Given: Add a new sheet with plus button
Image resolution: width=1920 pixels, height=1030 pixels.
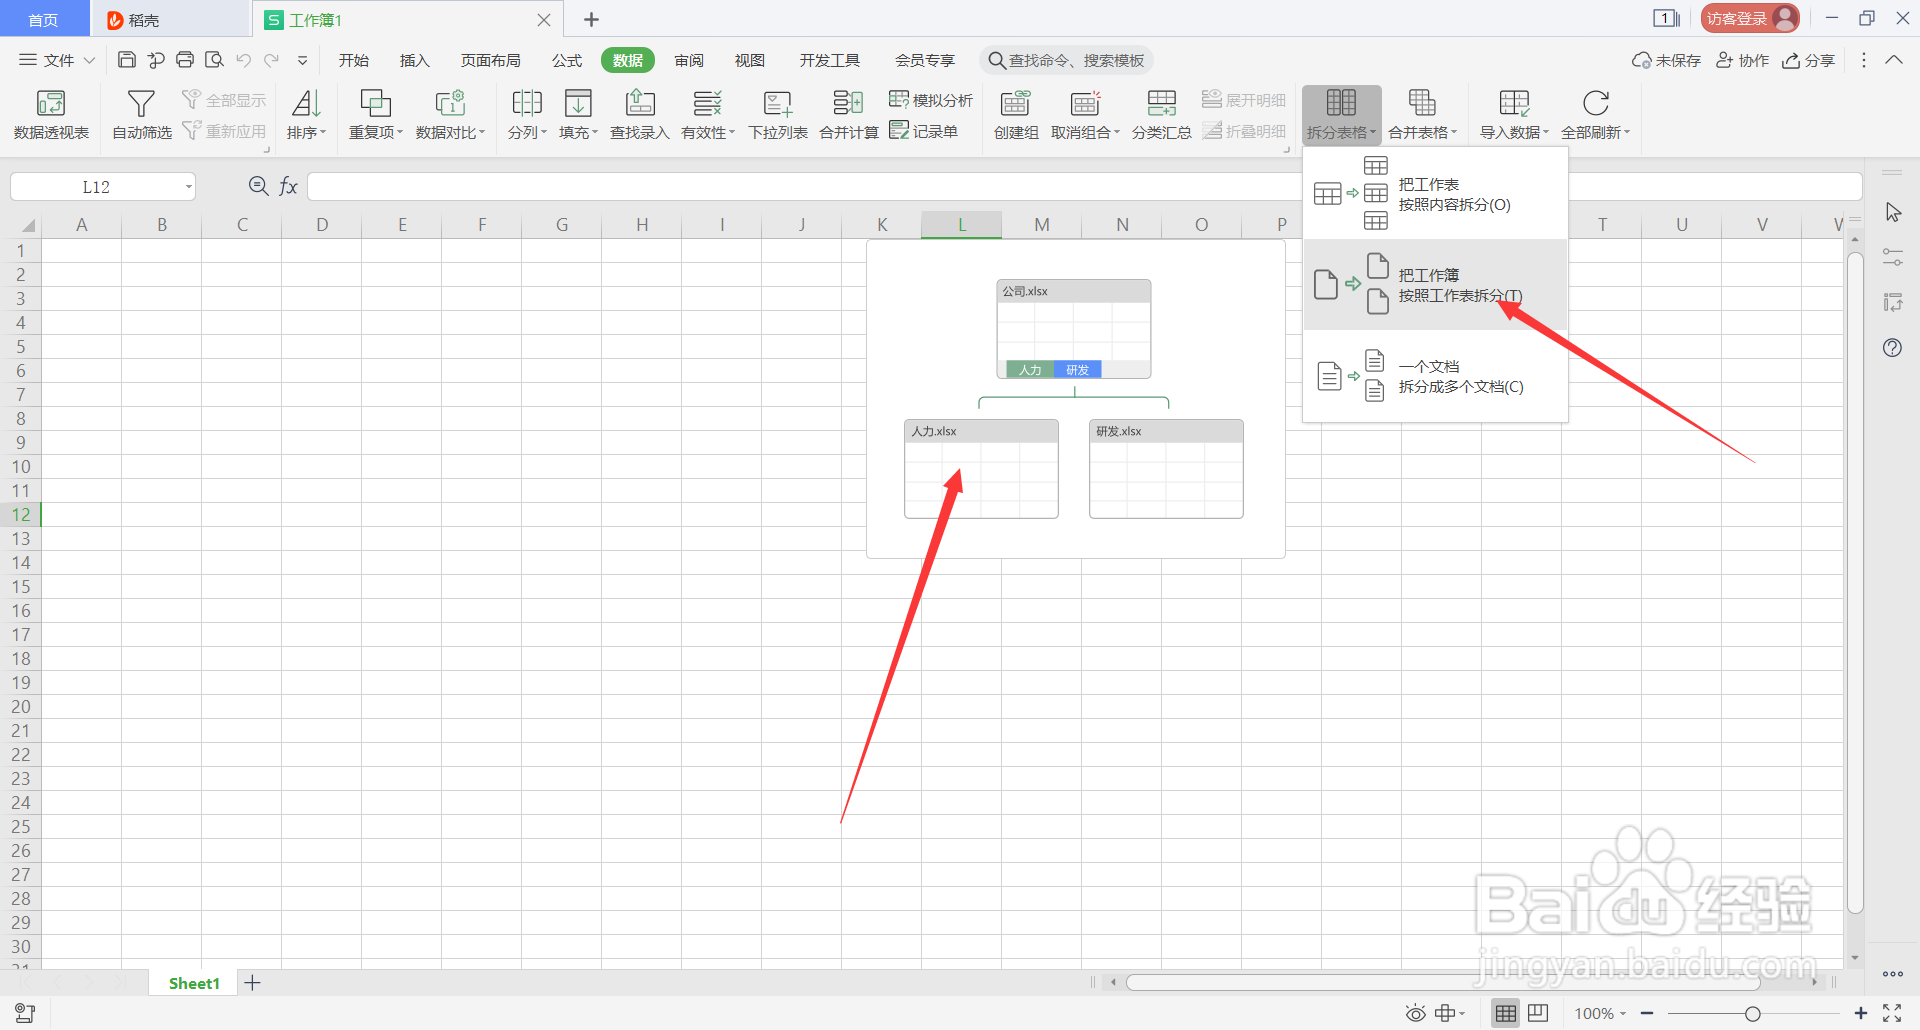Looking at the screenshot, I should click(x=252, y=983).
